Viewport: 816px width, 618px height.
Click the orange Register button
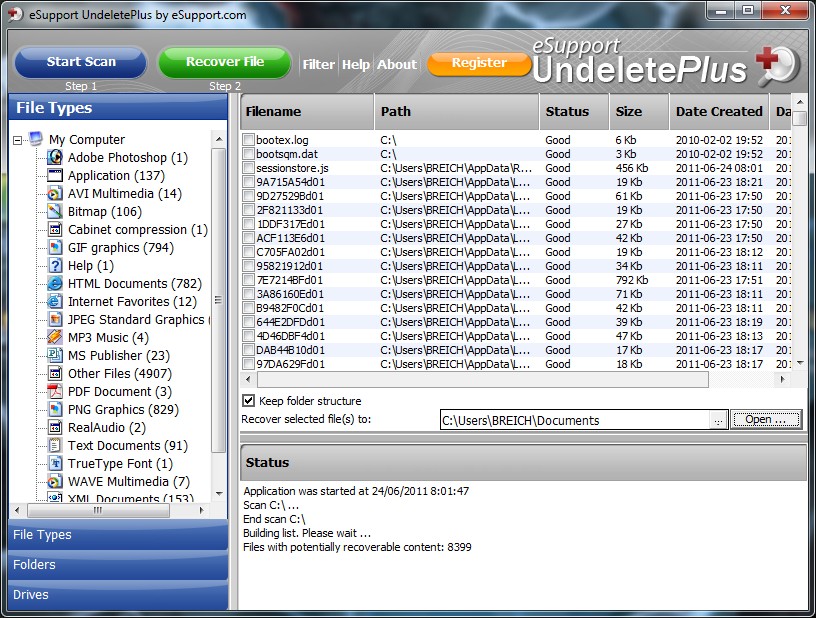(x=479, y=63)
